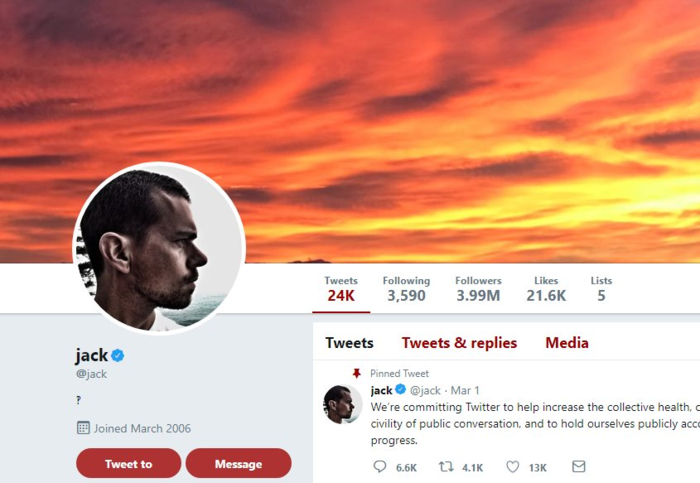Switch to the Tweets & replies tab

click(459, 343)
